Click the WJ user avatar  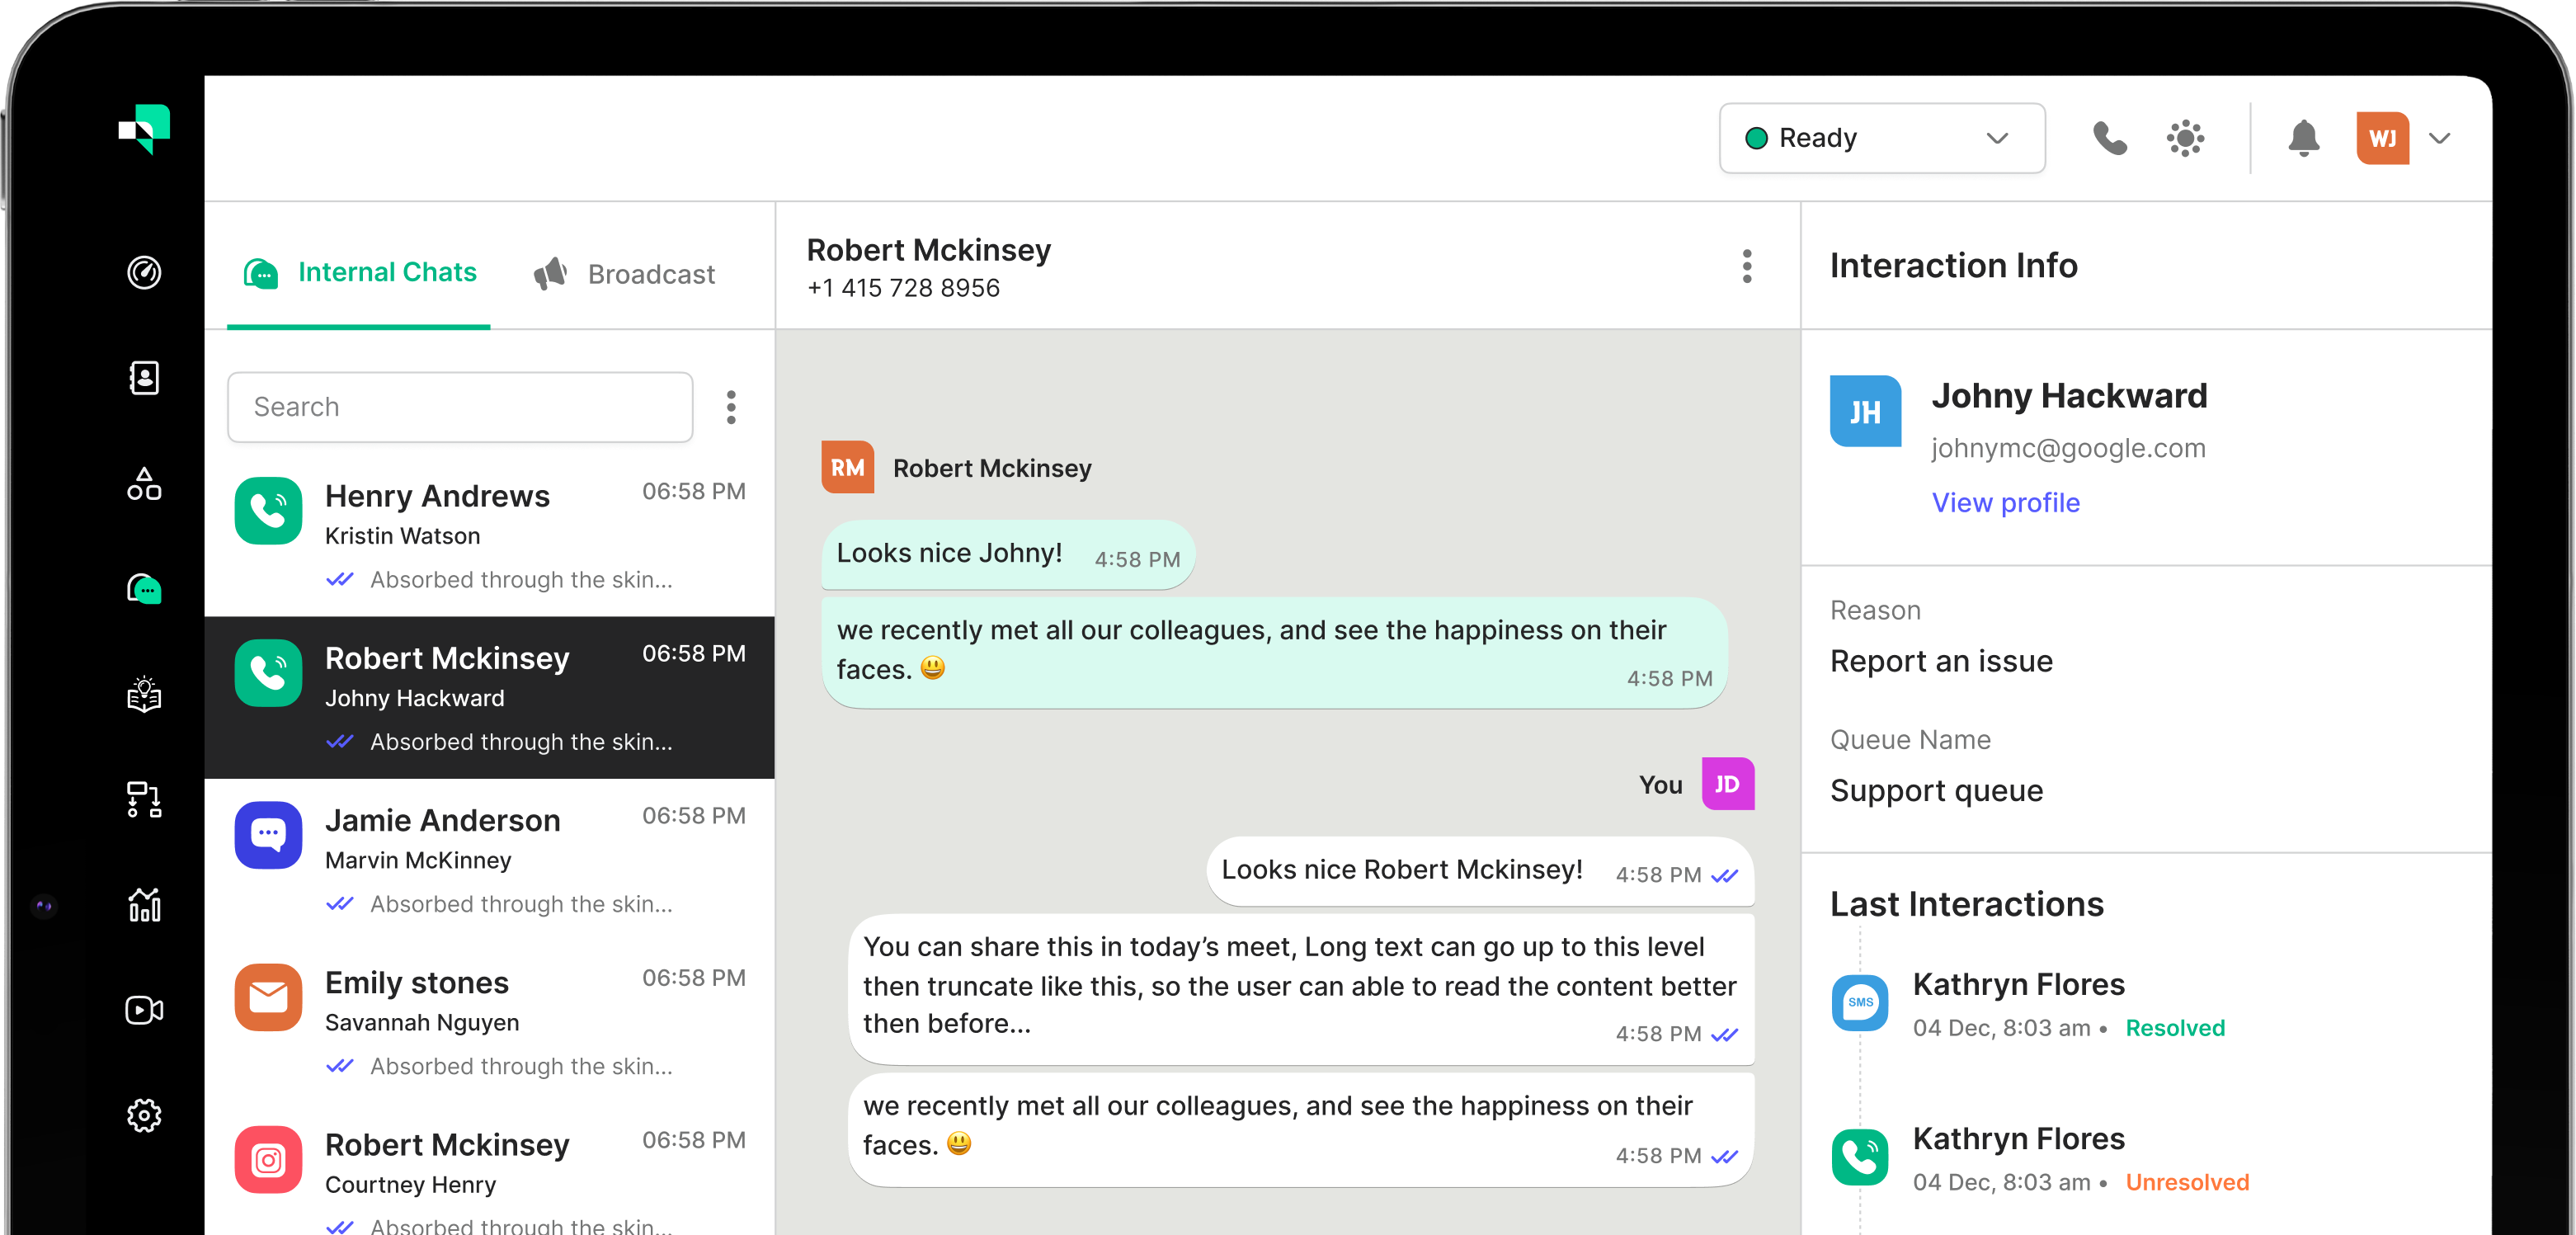2383,138
